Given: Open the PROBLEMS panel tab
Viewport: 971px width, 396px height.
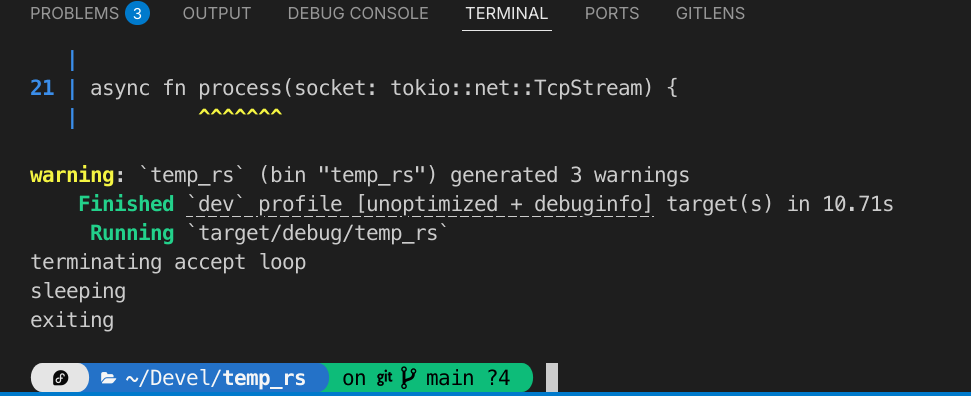Looking at the screenshot, I should [74, 13].
